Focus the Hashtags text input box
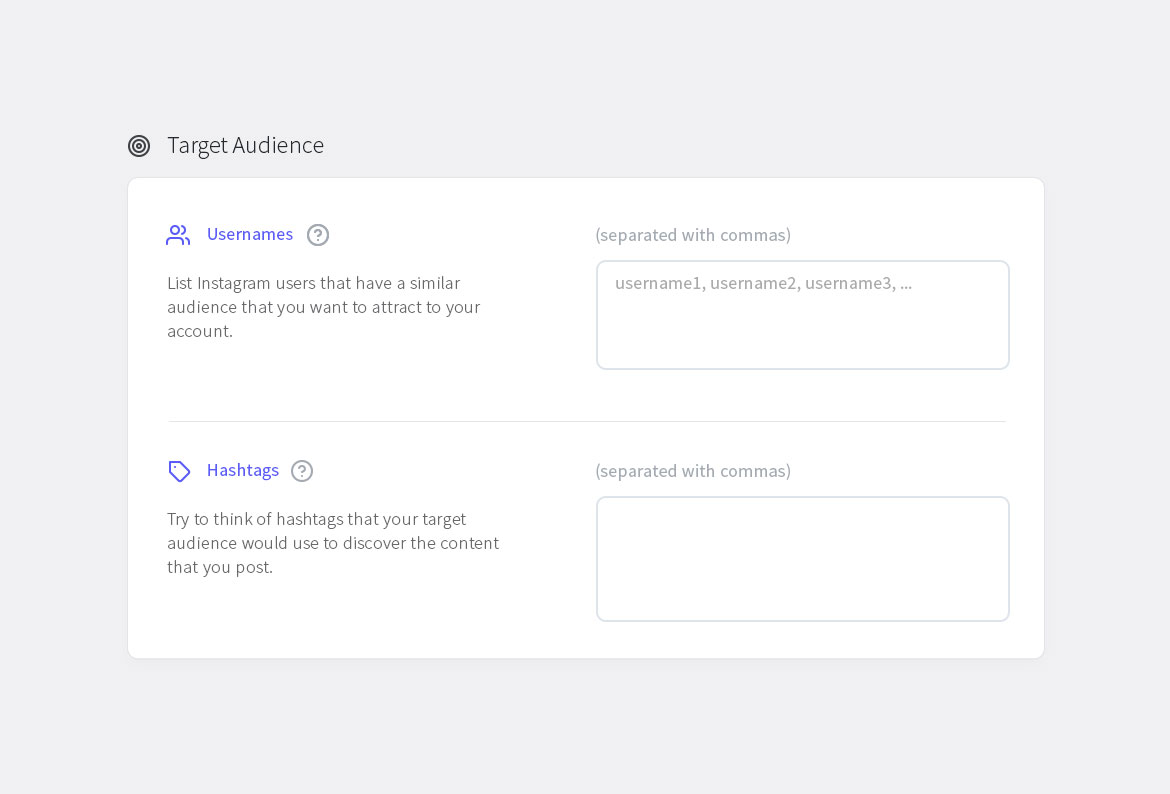 [x=803, y=559]
